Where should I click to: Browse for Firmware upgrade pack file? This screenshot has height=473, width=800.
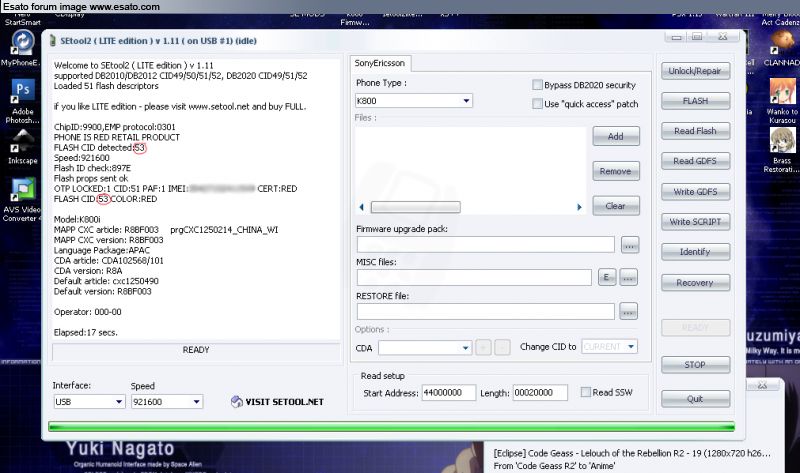pos(630,245)
